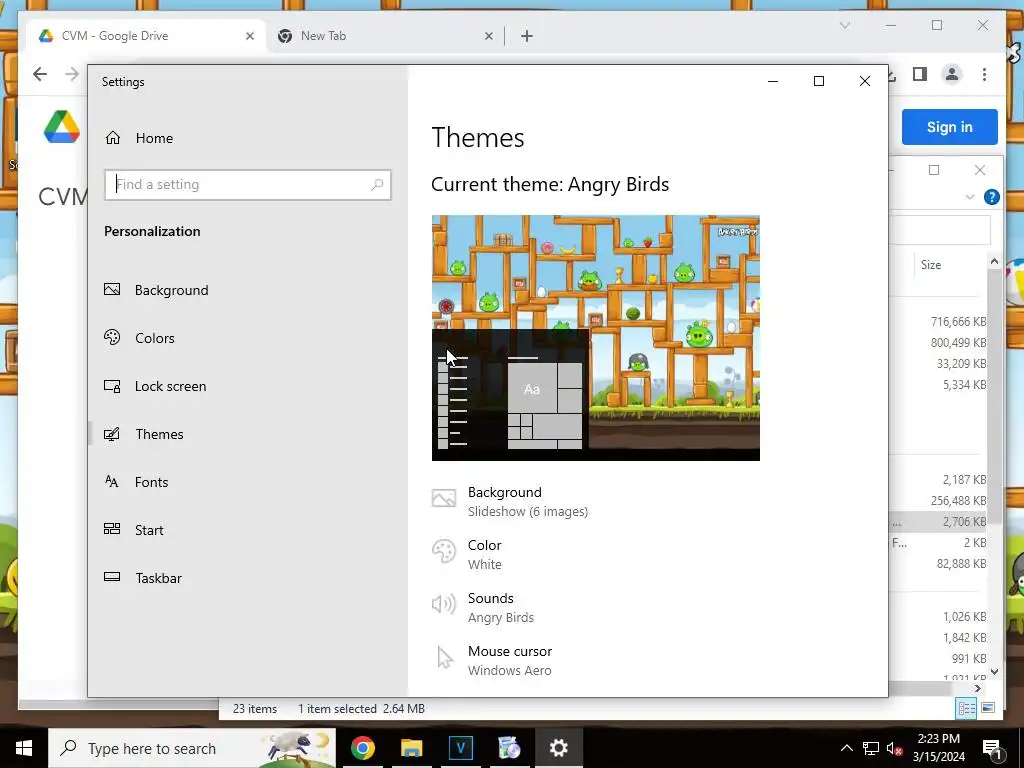Click the Google Drive logo
Viewport: 1024px width, 768px height.
(61, 127)
